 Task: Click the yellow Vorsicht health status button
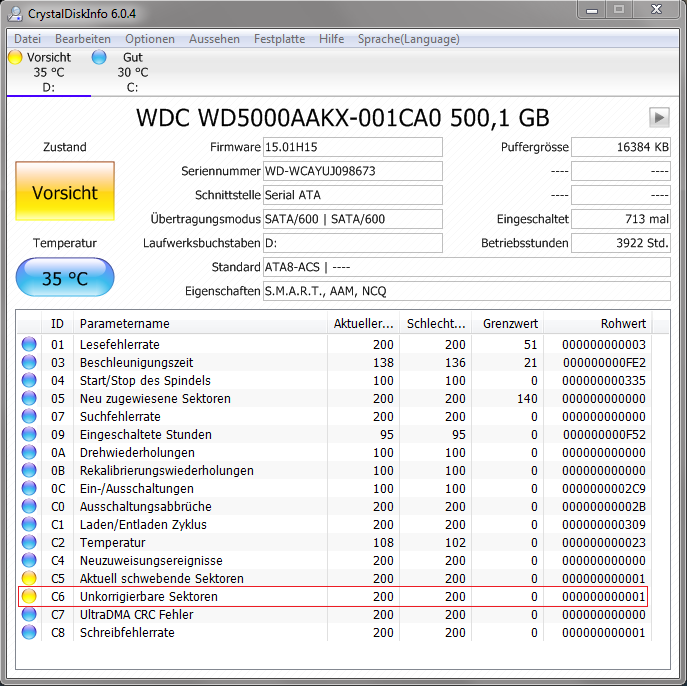click(65, 191)
